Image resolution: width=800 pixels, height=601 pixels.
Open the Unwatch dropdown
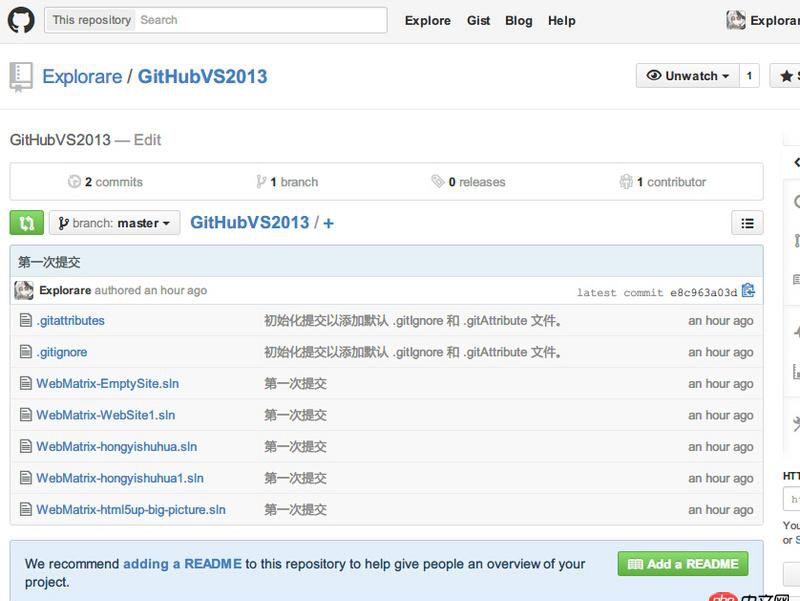pos(687,76)
